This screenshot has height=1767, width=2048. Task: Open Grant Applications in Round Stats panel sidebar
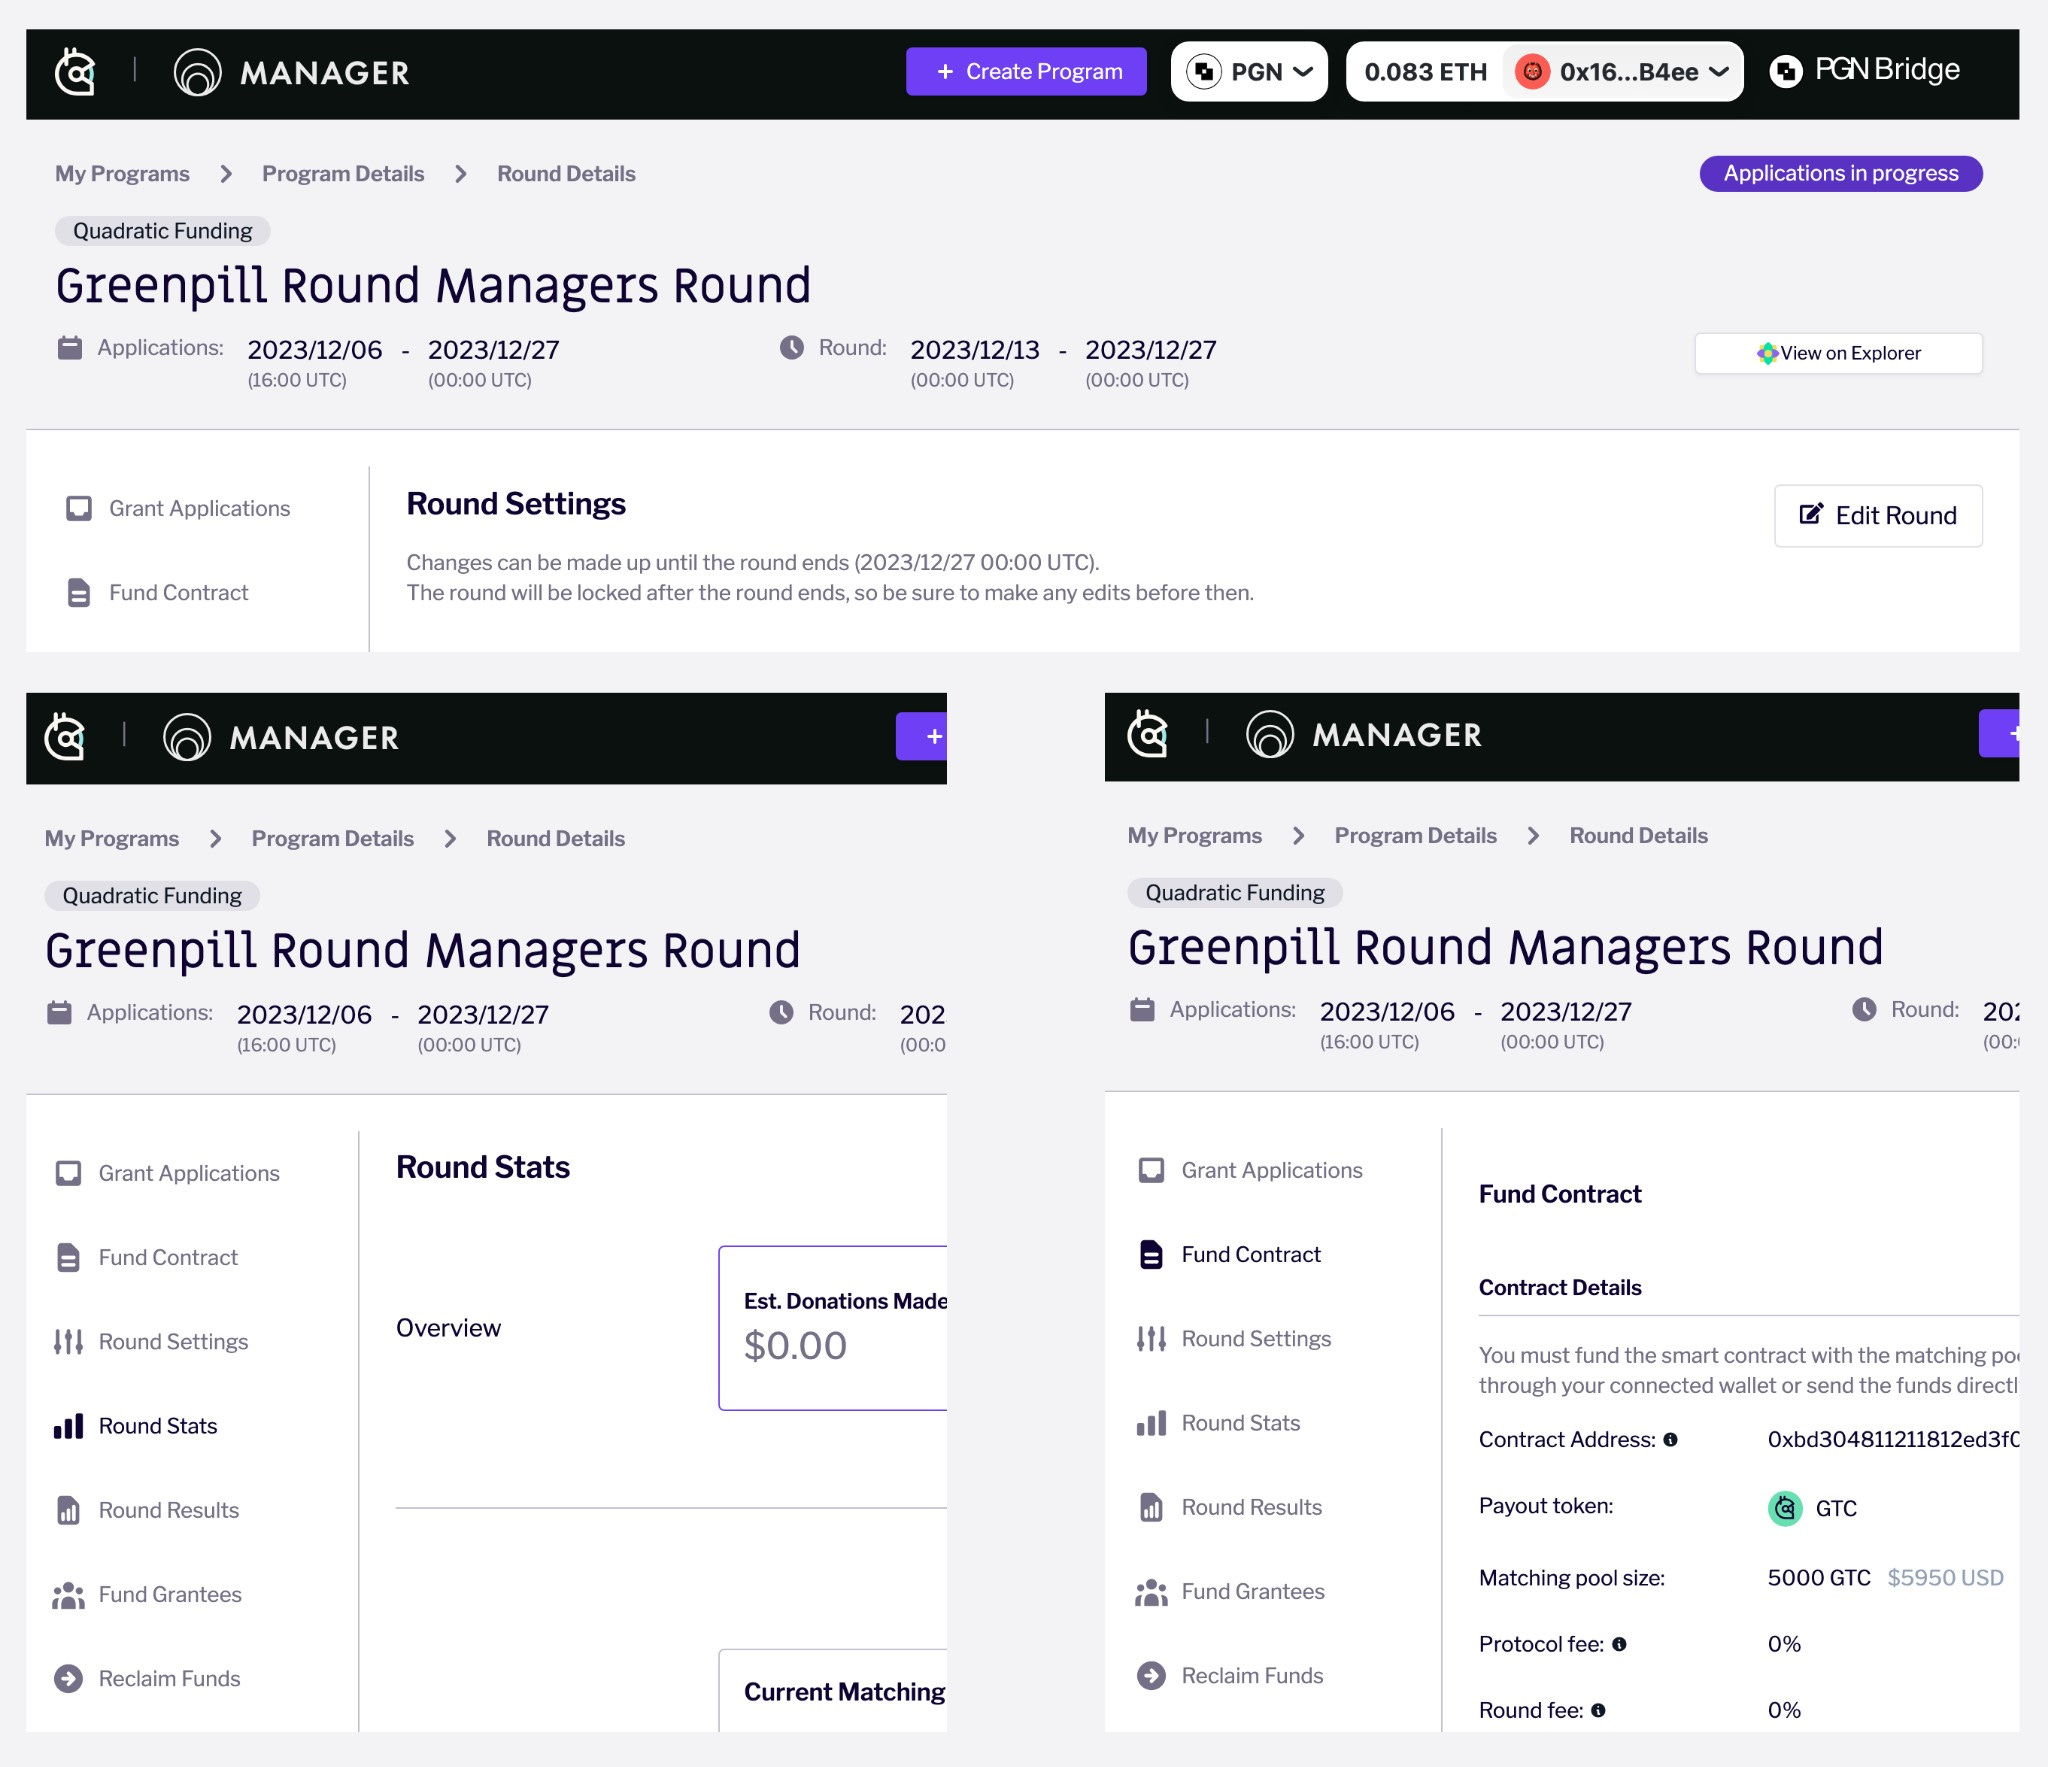point(168,1173)
